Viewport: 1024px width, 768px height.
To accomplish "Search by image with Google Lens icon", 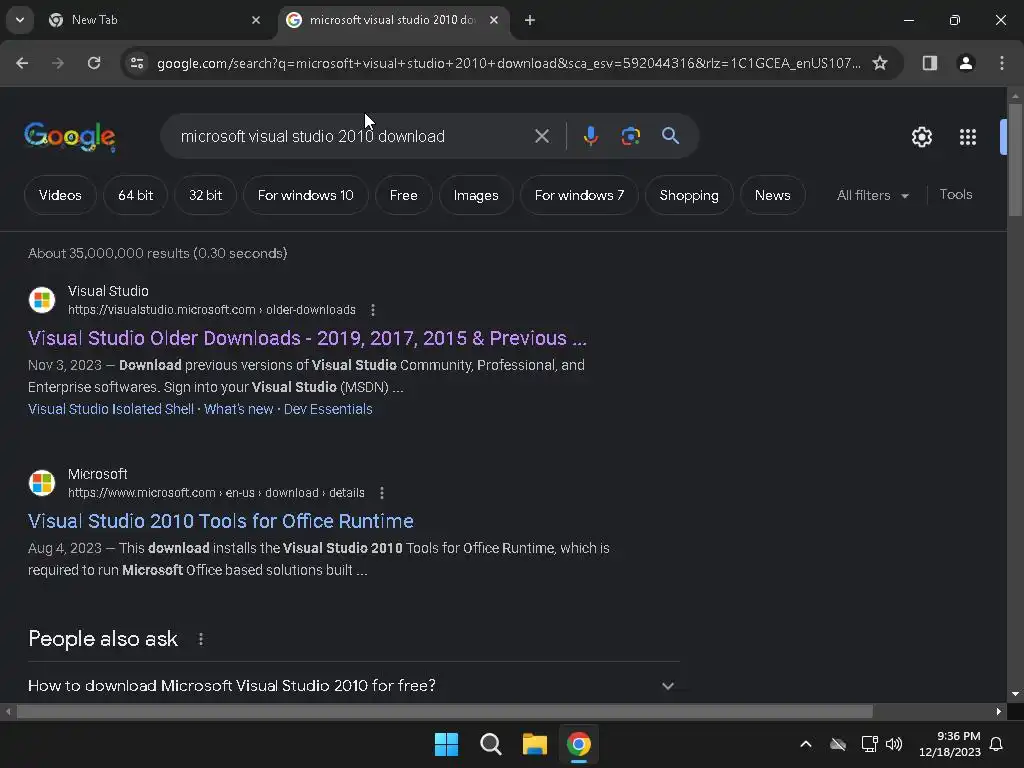I will click(x=630, y=136).
